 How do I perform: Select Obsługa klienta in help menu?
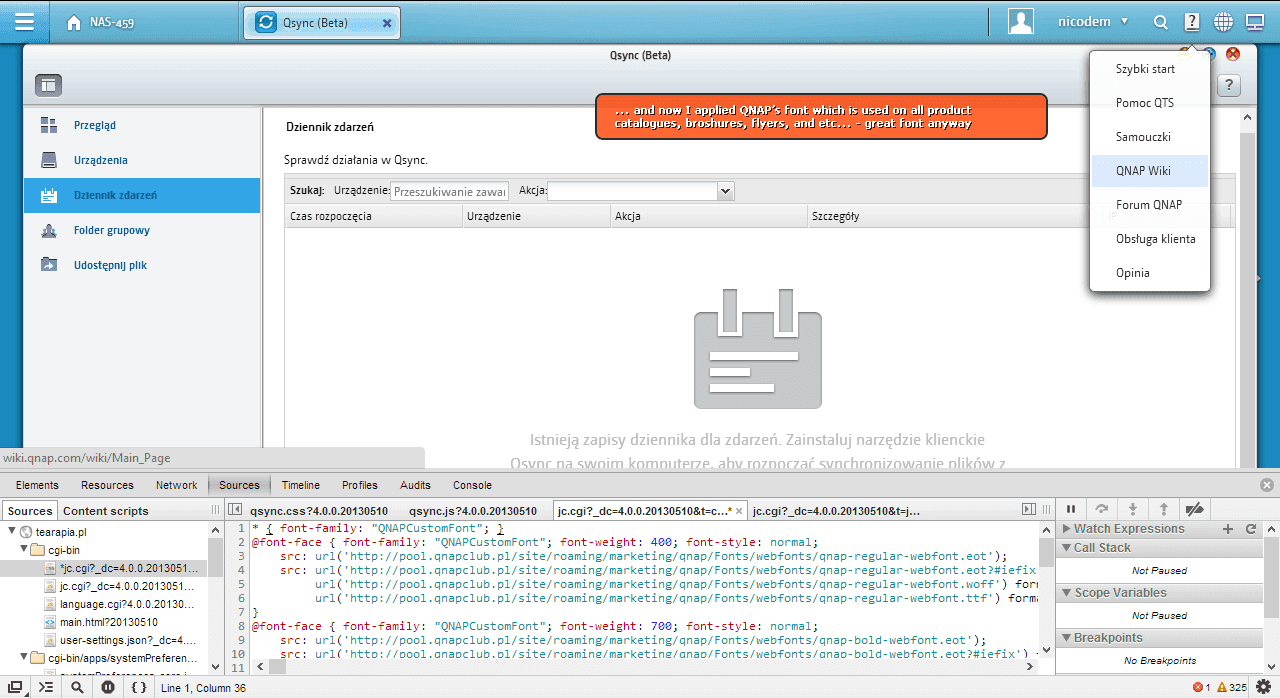1150,239
